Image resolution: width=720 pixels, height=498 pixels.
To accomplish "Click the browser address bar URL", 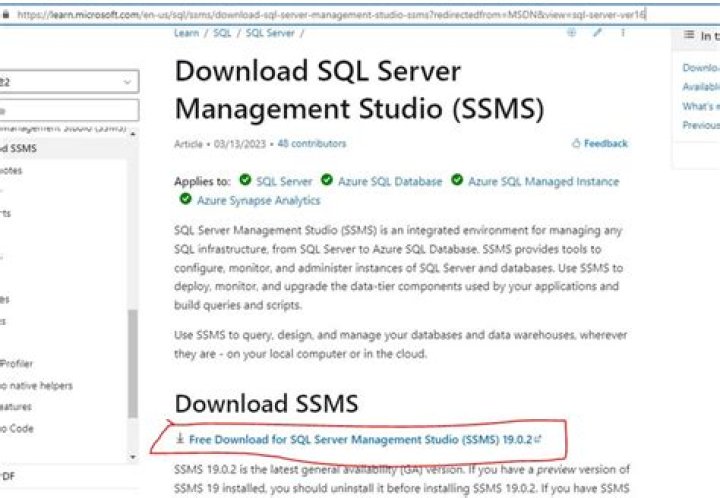I will coord(330,15).
